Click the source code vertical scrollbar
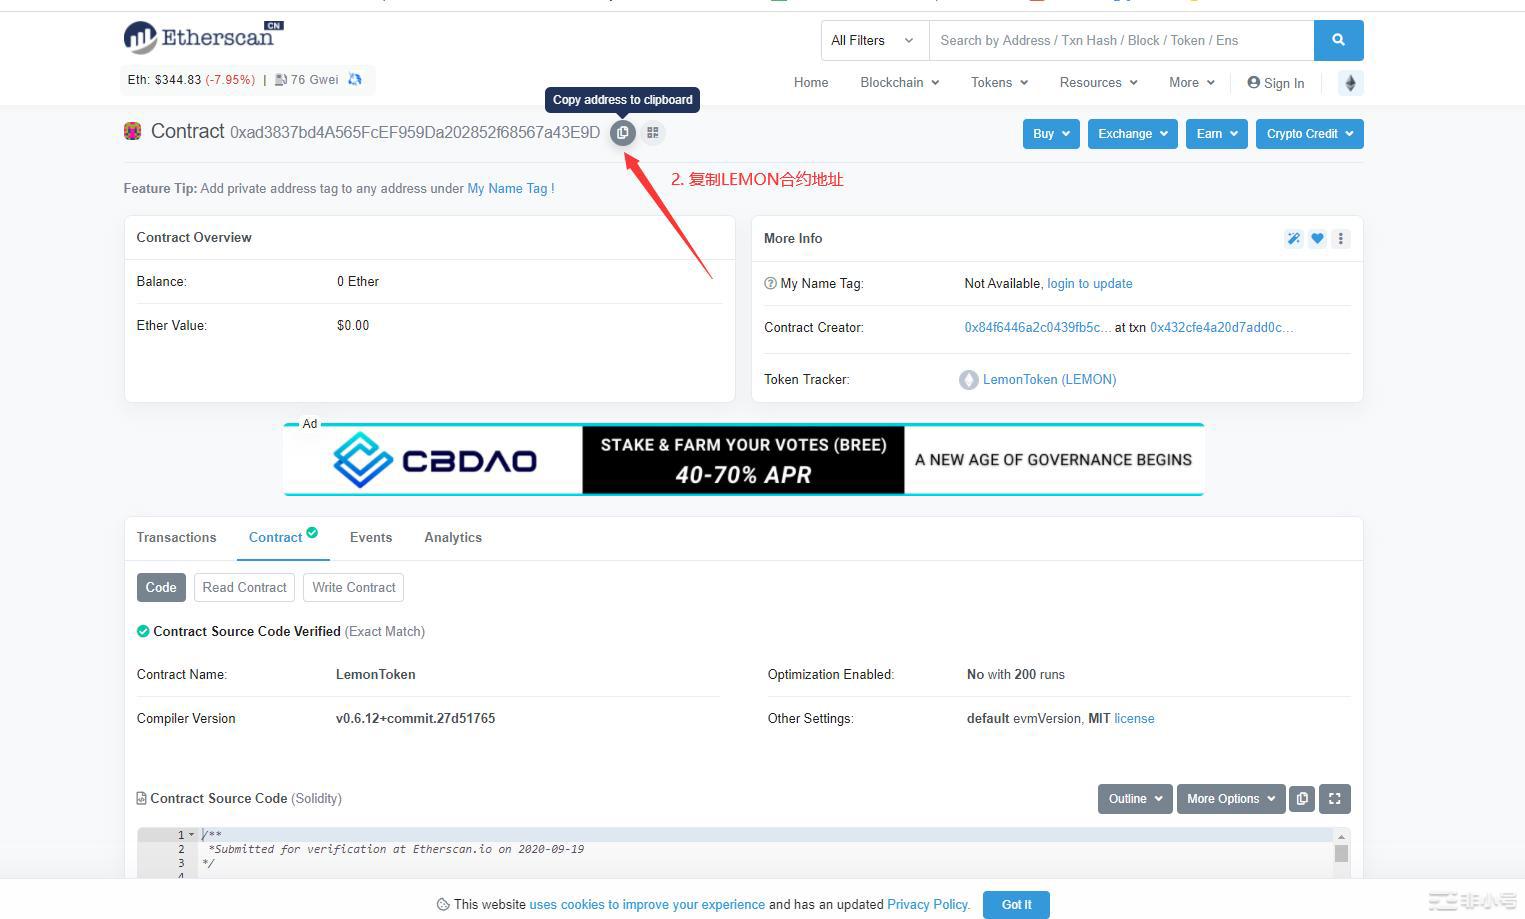 pos(1341,853)
